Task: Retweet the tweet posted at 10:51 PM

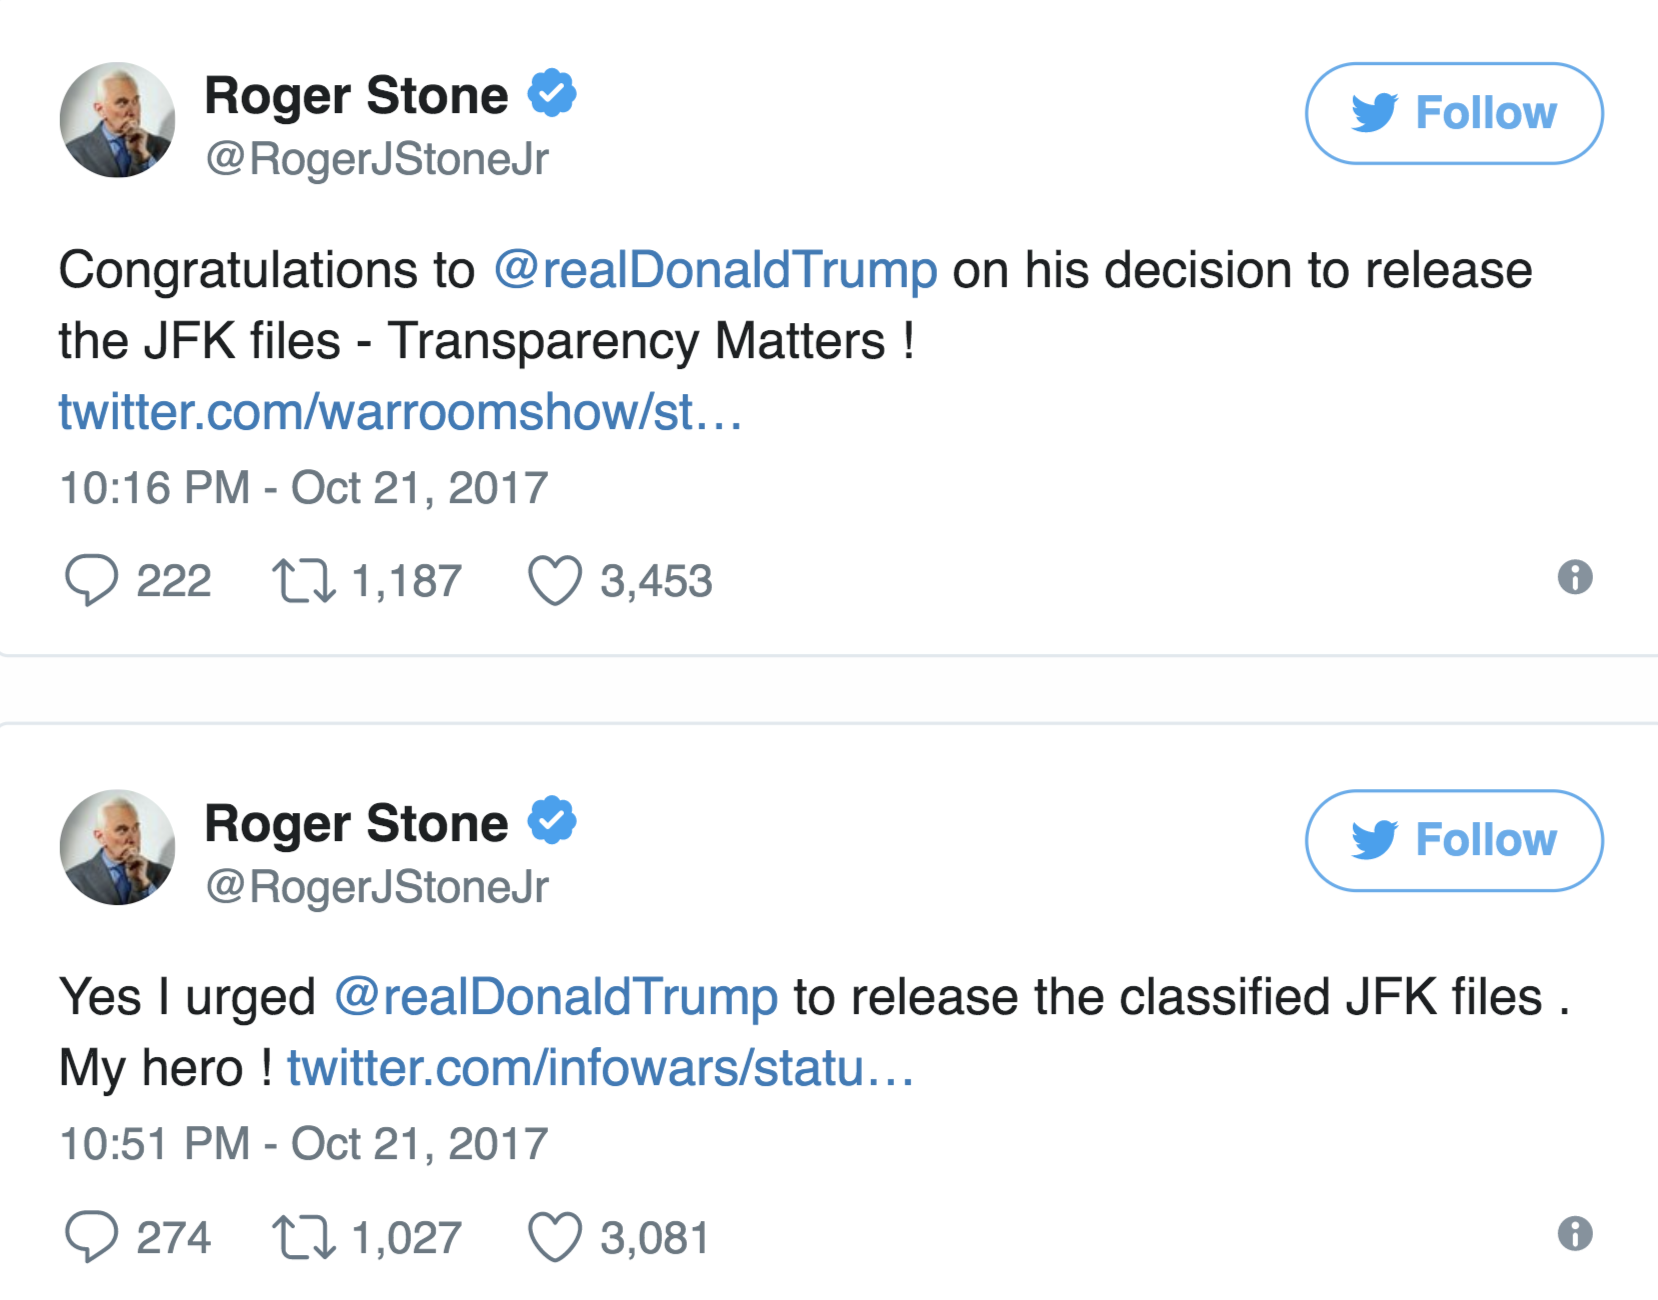Action: [304, 1237]
